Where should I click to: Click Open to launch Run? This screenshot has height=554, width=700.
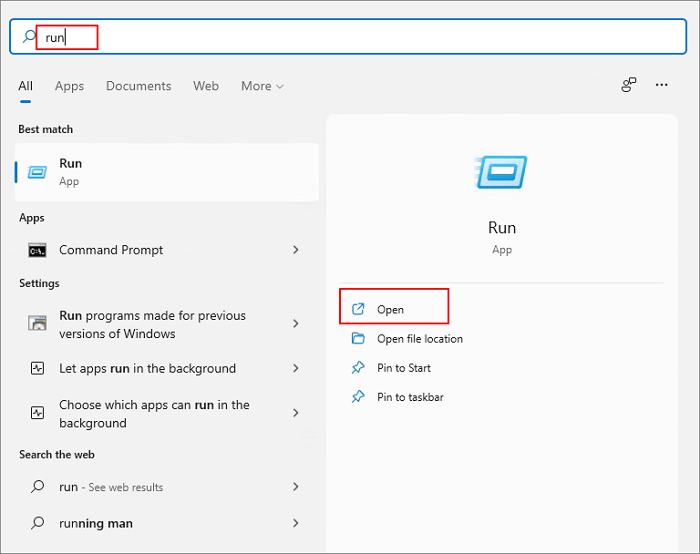(x=390, y=310)
